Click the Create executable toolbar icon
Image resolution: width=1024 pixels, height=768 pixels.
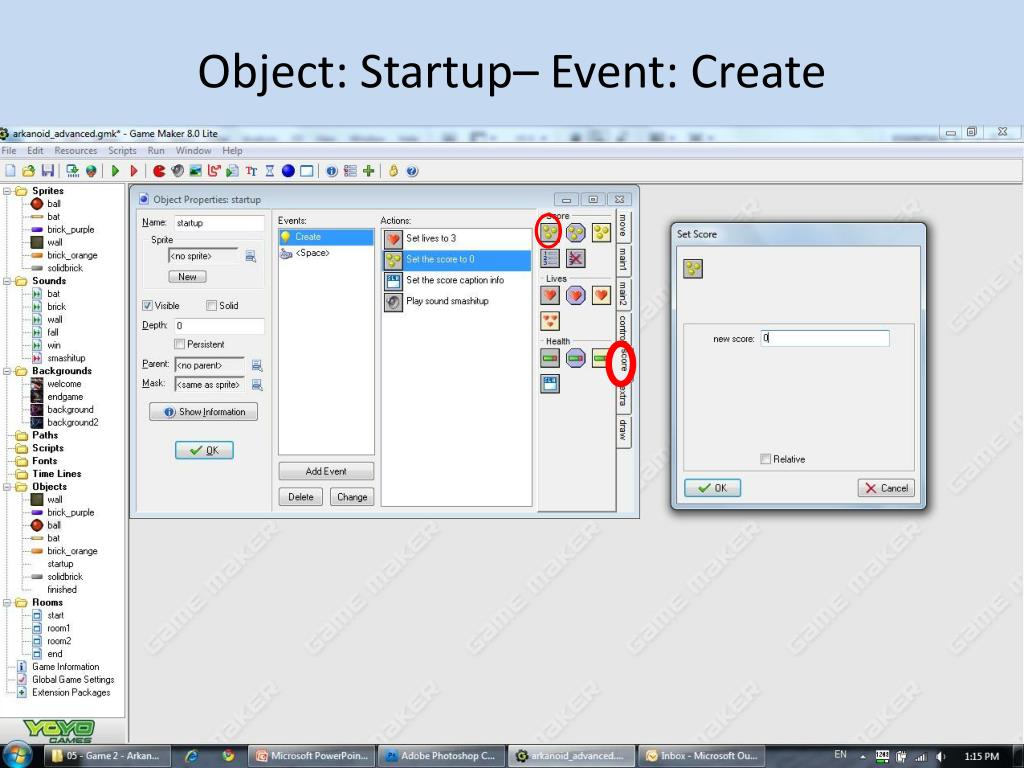coord(72,171)
